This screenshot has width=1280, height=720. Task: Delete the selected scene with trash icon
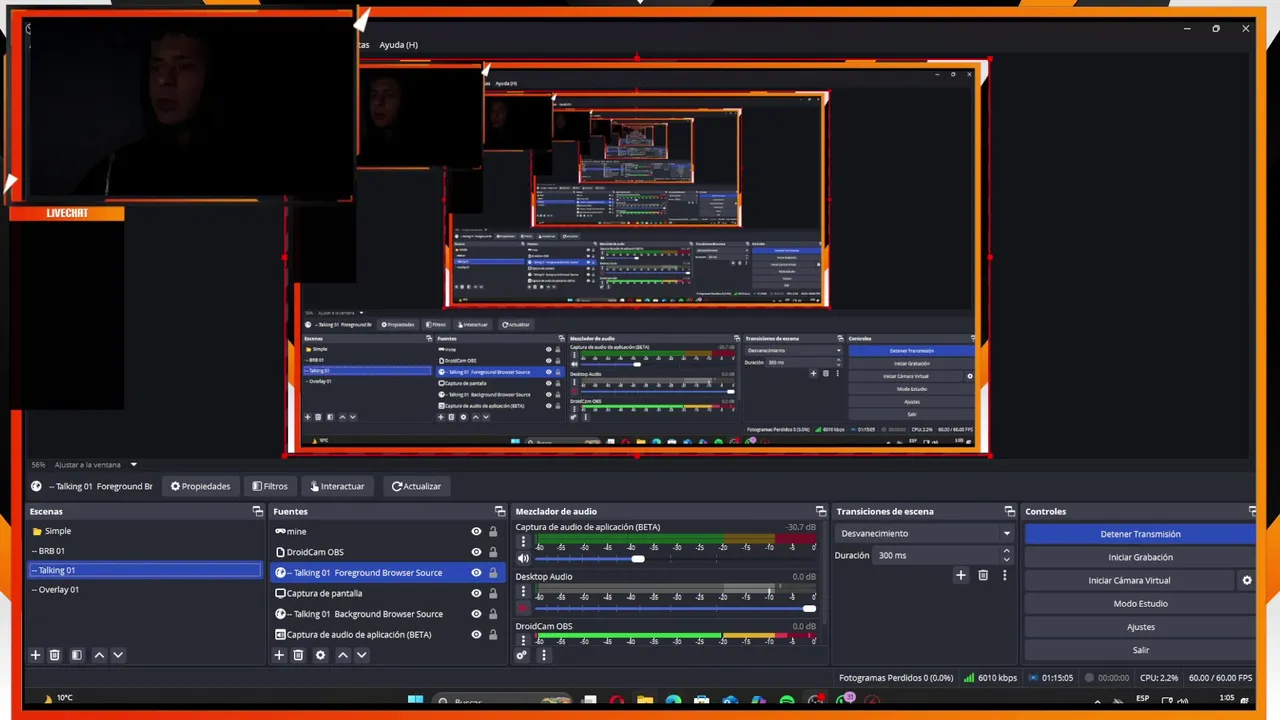pos(55,655)
